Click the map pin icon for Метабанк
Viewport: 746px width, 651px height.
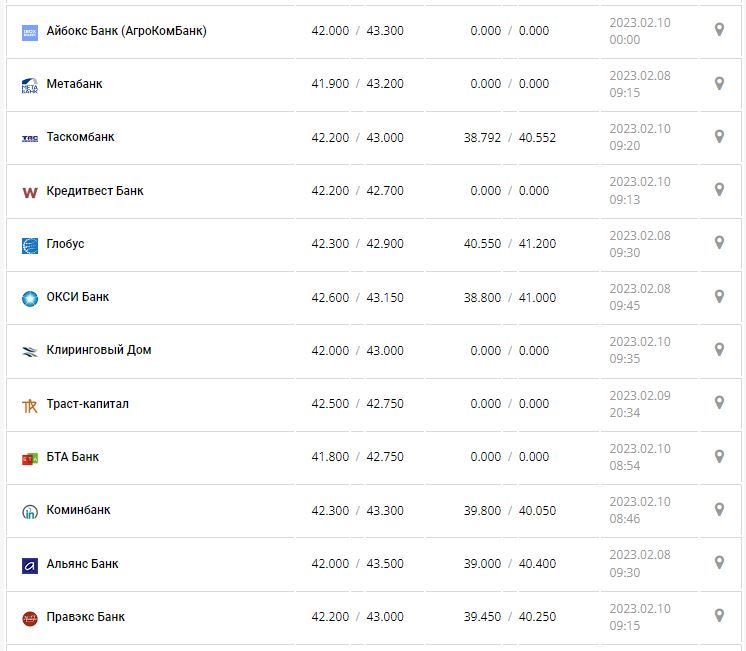coord(719,84)
